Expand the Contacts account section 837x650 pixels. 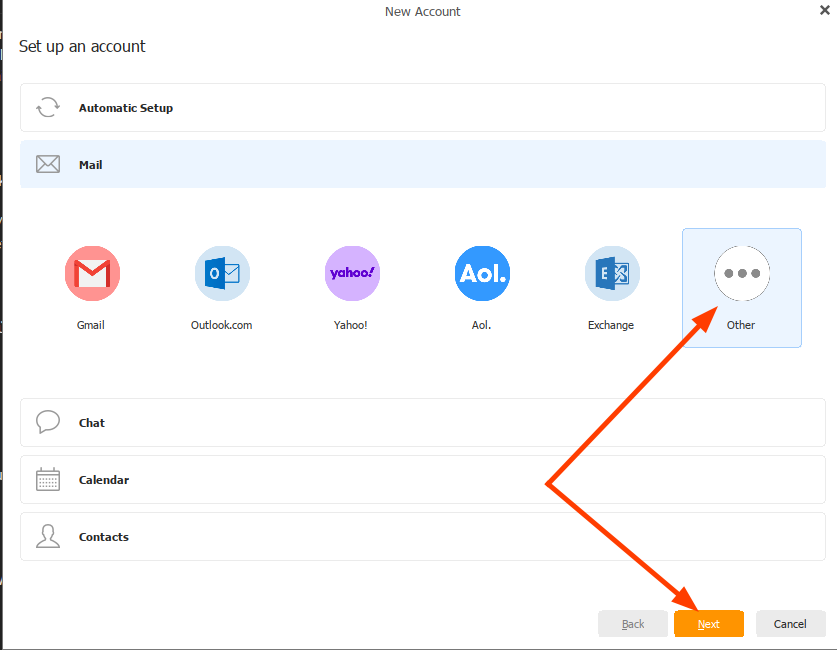(422, 537)
